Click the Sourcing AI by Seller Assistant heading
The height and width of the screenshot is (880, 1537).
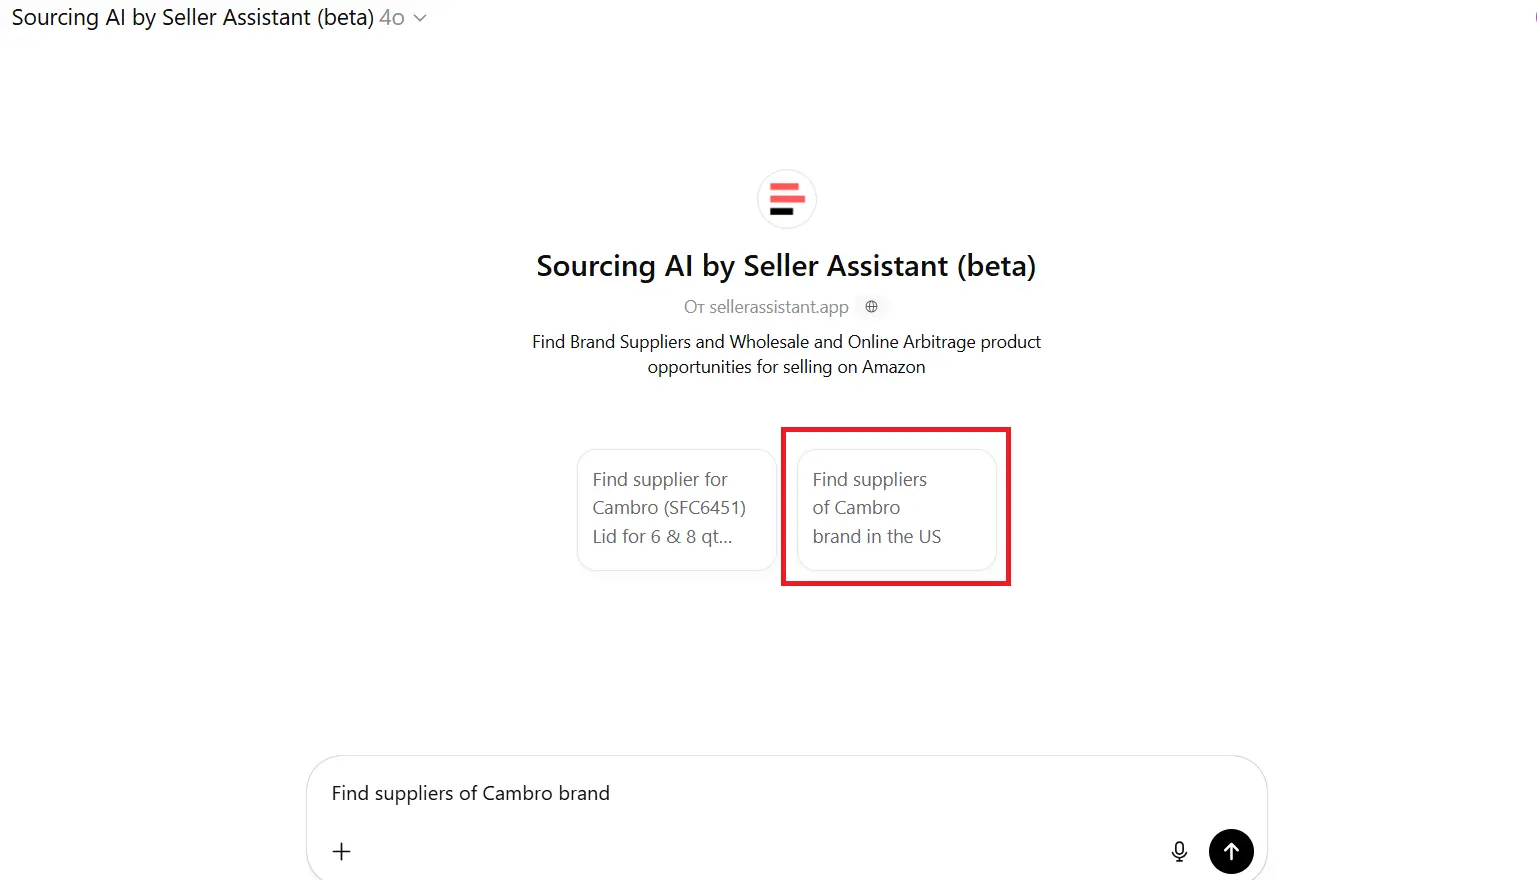click(786, 265)
